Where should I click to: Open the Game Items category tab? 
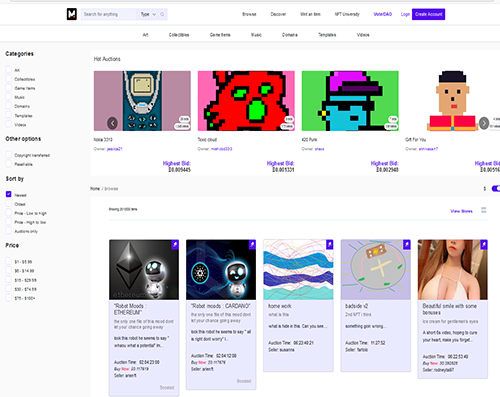coord(220,35)
